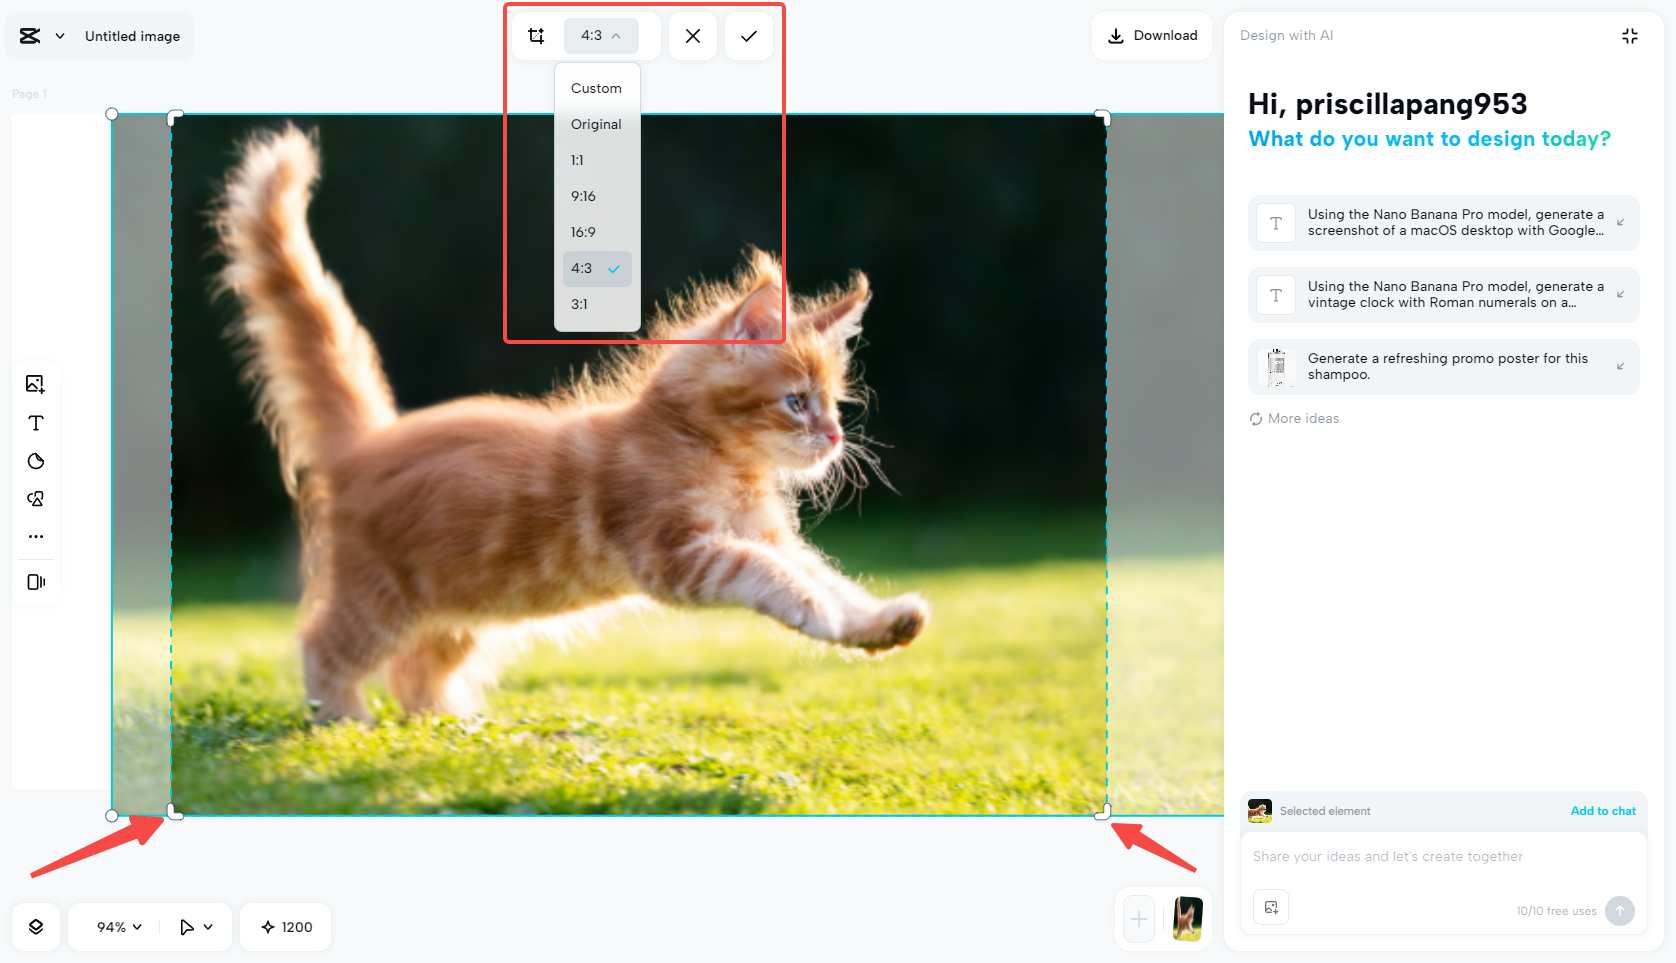Click the Crop icon in the top toolbar
Image resolution: width=1676 pixels, height=963 pixels.
(537, 35)
